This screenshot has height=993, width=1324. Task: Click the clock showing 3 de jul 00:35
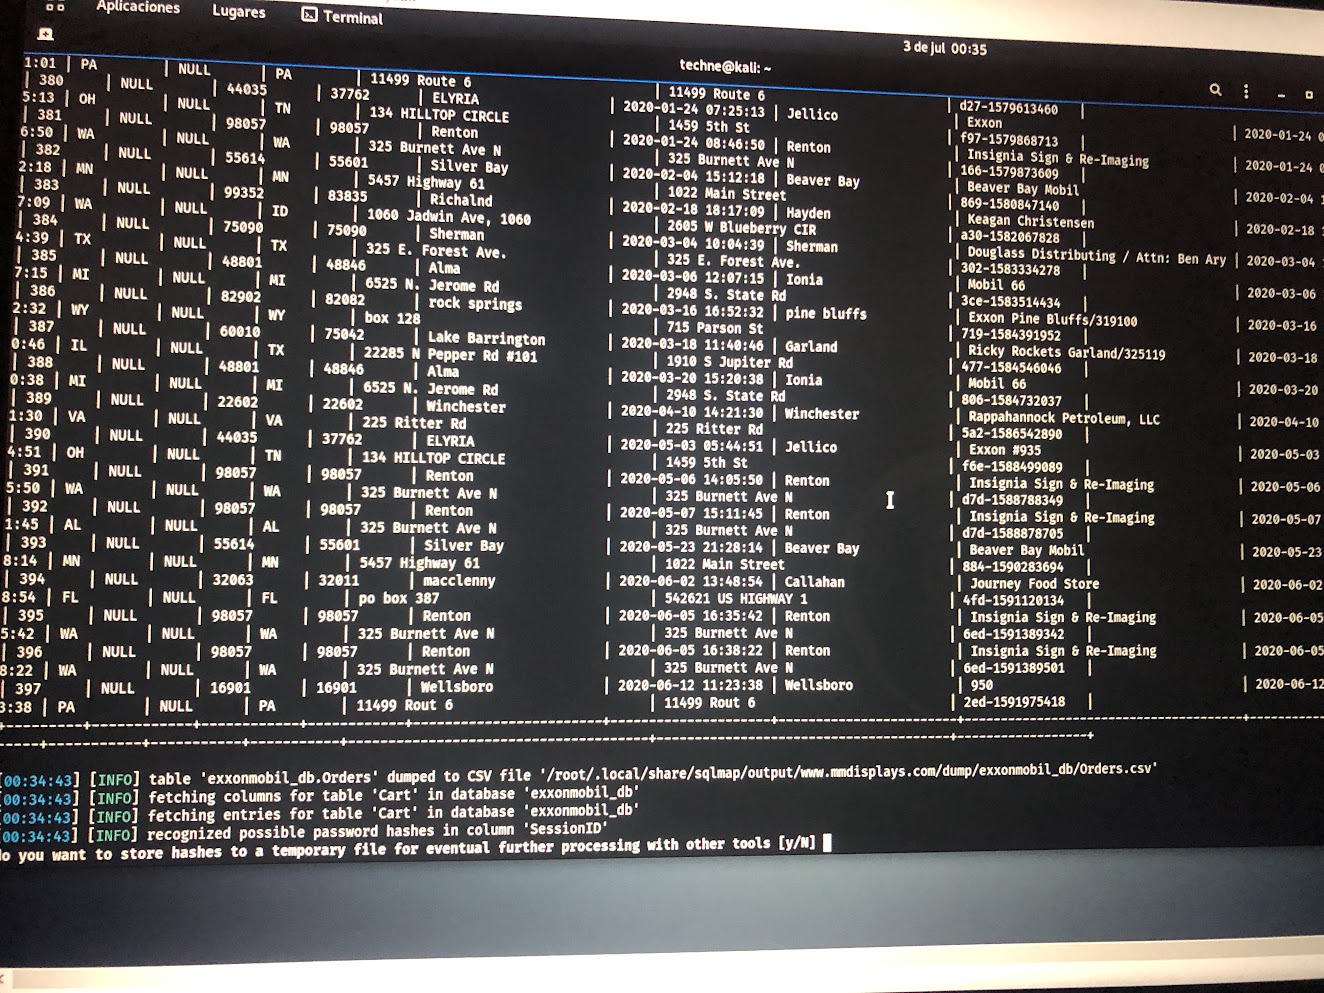click(x=944, y=47)
